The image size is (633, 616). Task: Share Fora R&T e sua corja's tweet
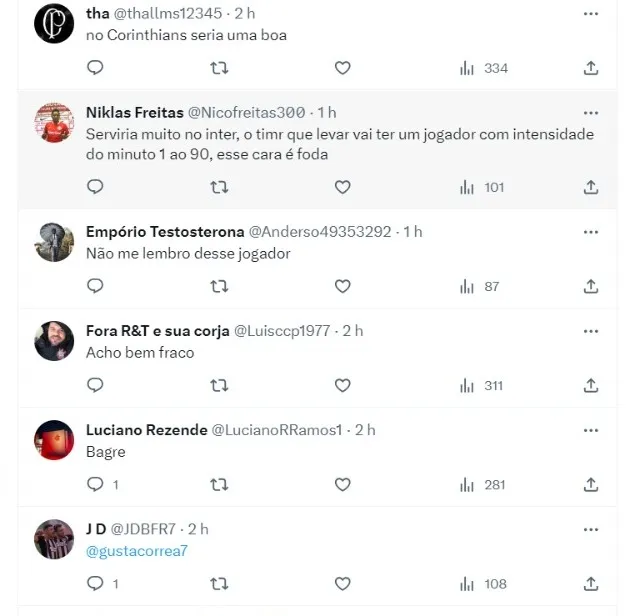591,385
